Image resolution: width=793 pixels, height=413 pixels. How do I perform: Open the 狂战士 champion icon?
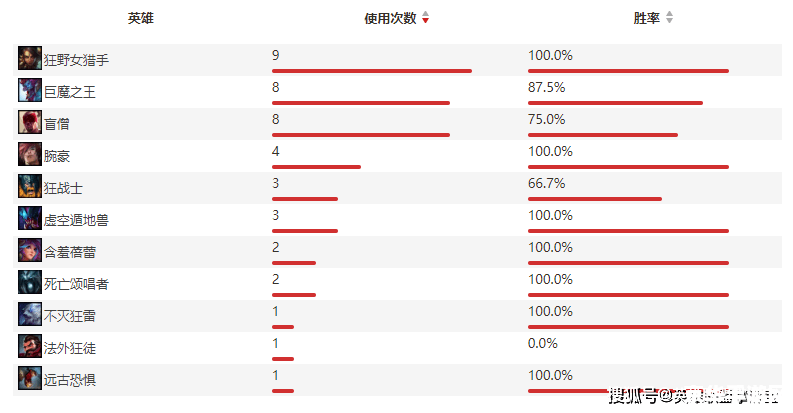[x=30, y=187]
